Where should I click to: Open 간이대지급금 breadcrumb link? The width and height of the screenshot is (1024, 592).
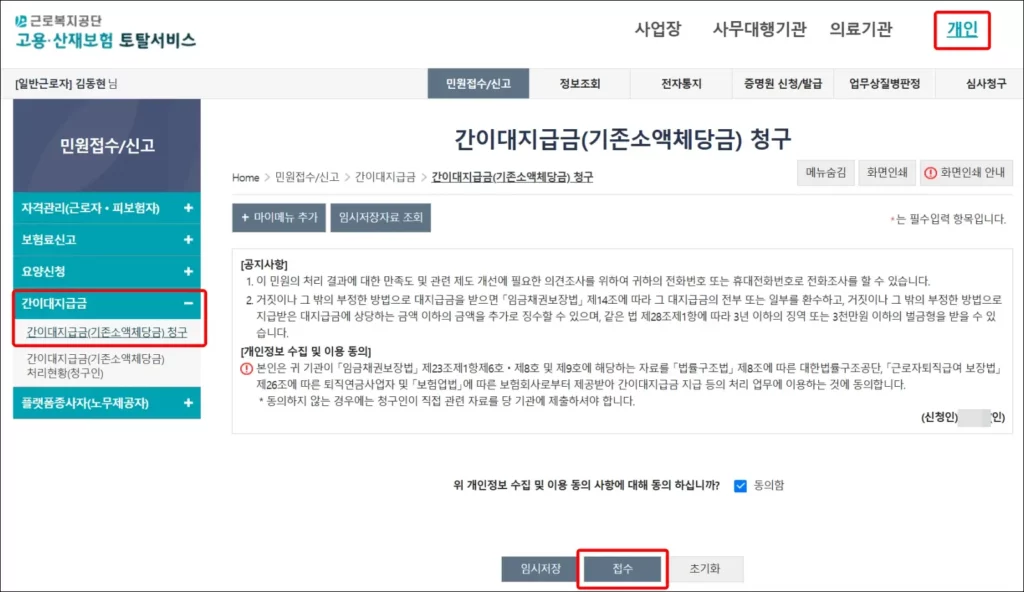pyautogui.click(x=385, y=177)
